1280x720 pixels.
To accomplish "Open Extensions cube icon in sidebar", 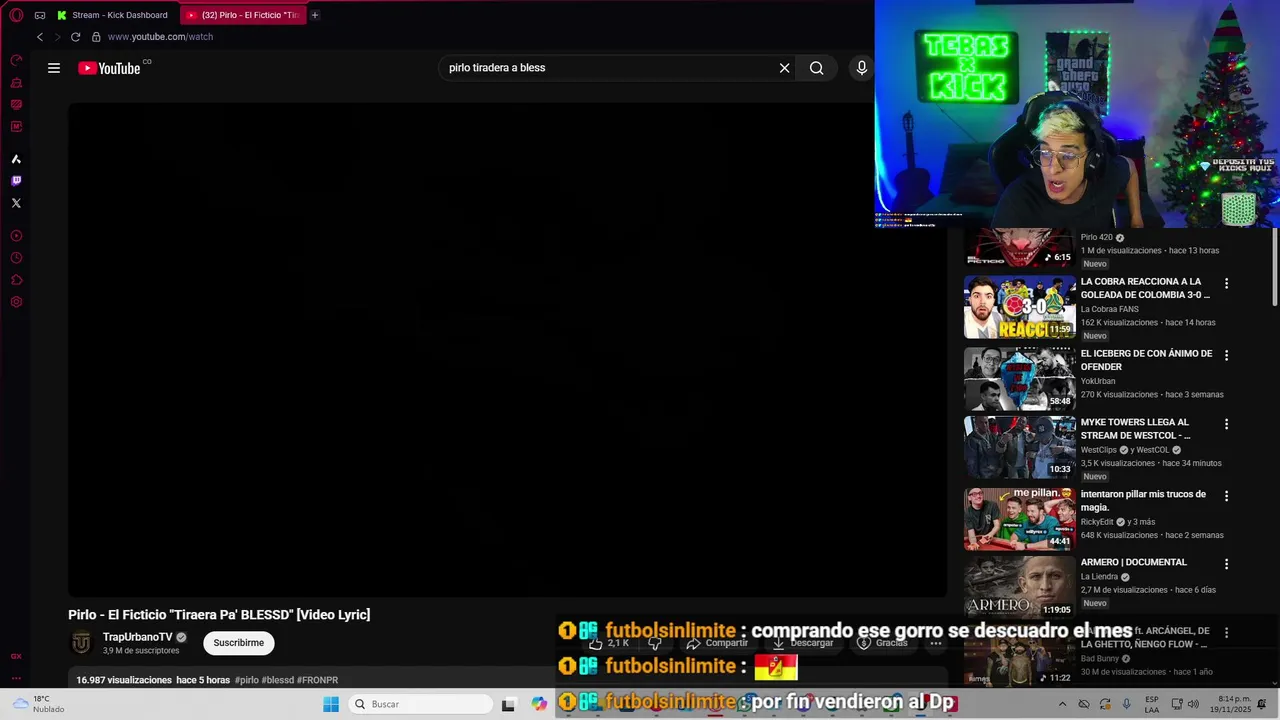I will [x=16, y=279].
